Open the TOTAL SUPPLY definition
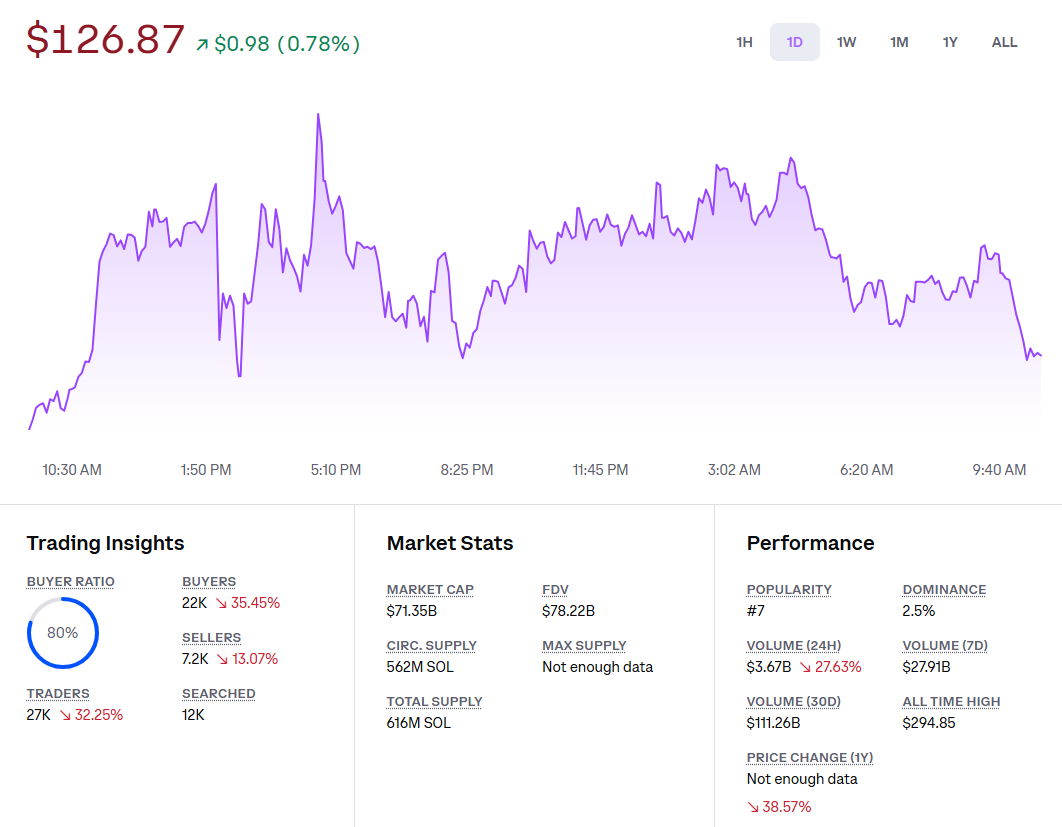 click(434, 701)
